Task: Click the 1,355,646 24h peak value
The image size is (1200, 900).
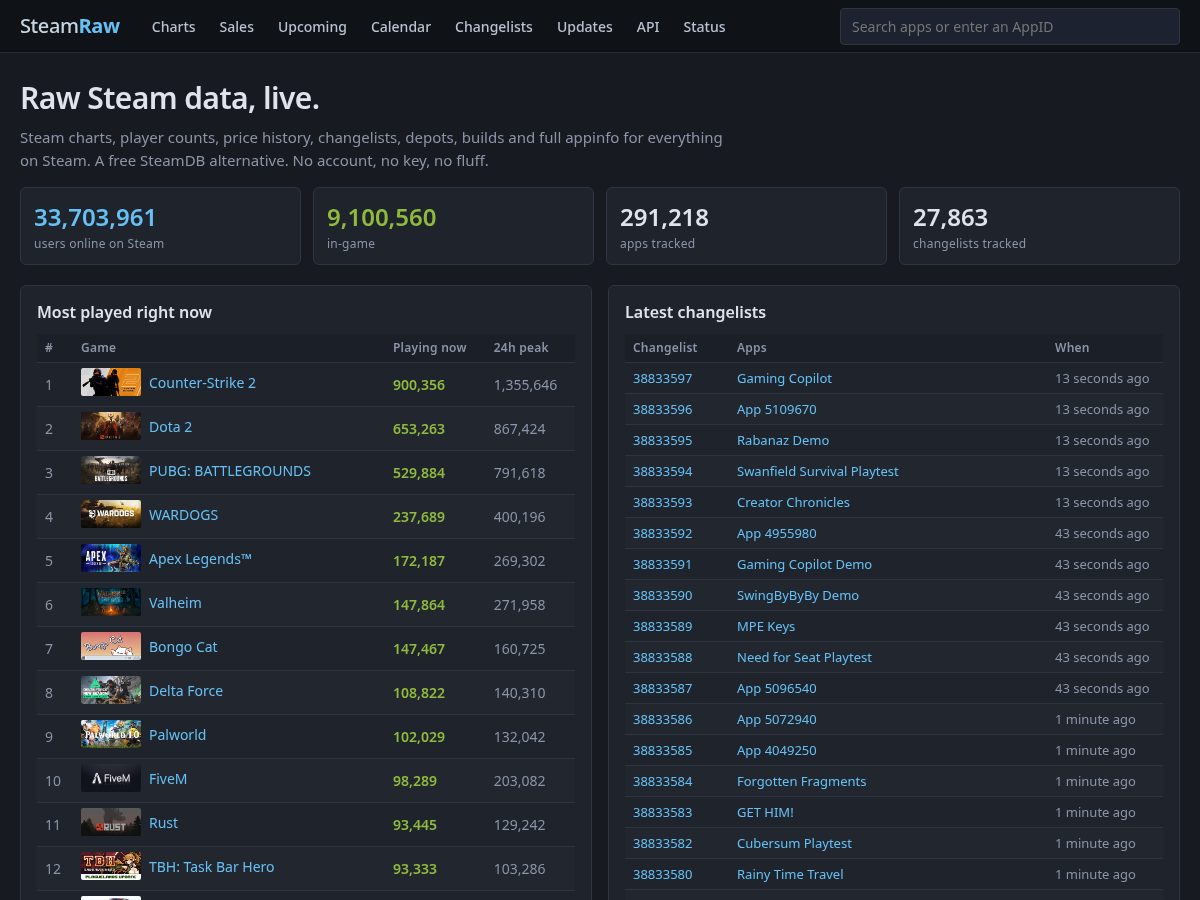Action: click(525, 385)
